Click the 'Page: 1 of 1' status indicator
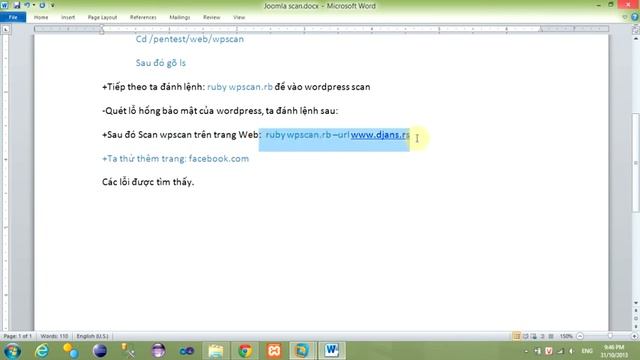This screenshot has width=640, height=360. click(18, 336)
